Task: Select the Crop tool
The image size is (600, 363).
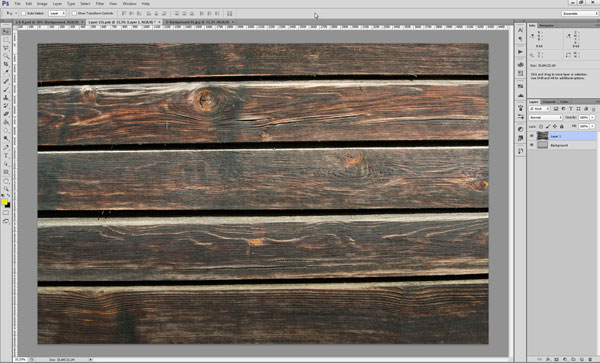Action: [x=6, y=64]
